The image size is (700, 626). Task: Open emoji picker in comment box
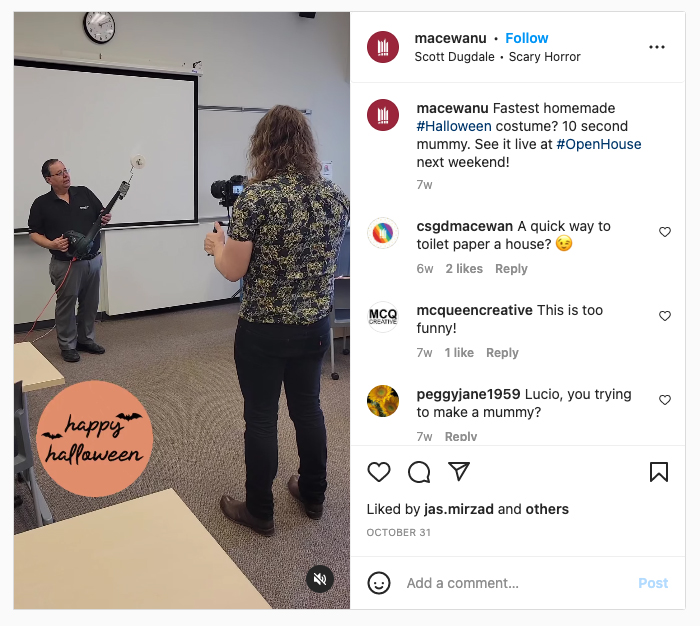click(x=379, y=583)
